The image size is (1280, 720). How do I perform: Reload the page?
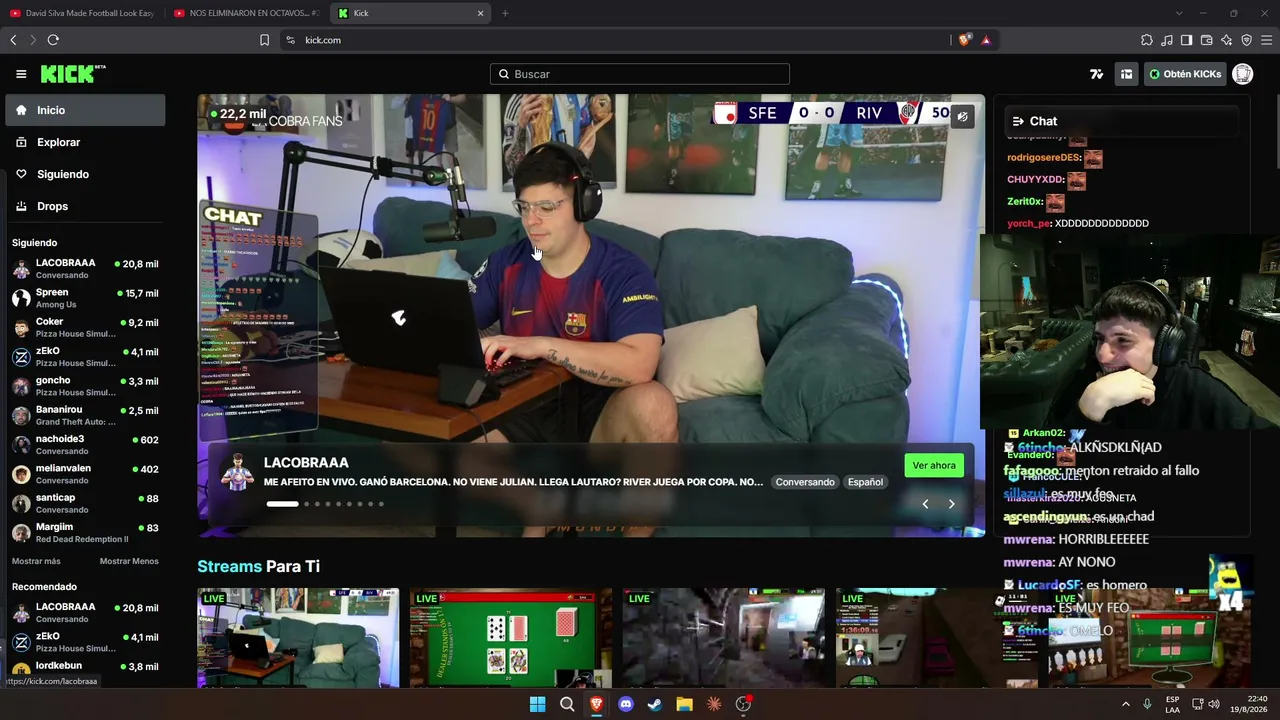[x=53, y=40]
